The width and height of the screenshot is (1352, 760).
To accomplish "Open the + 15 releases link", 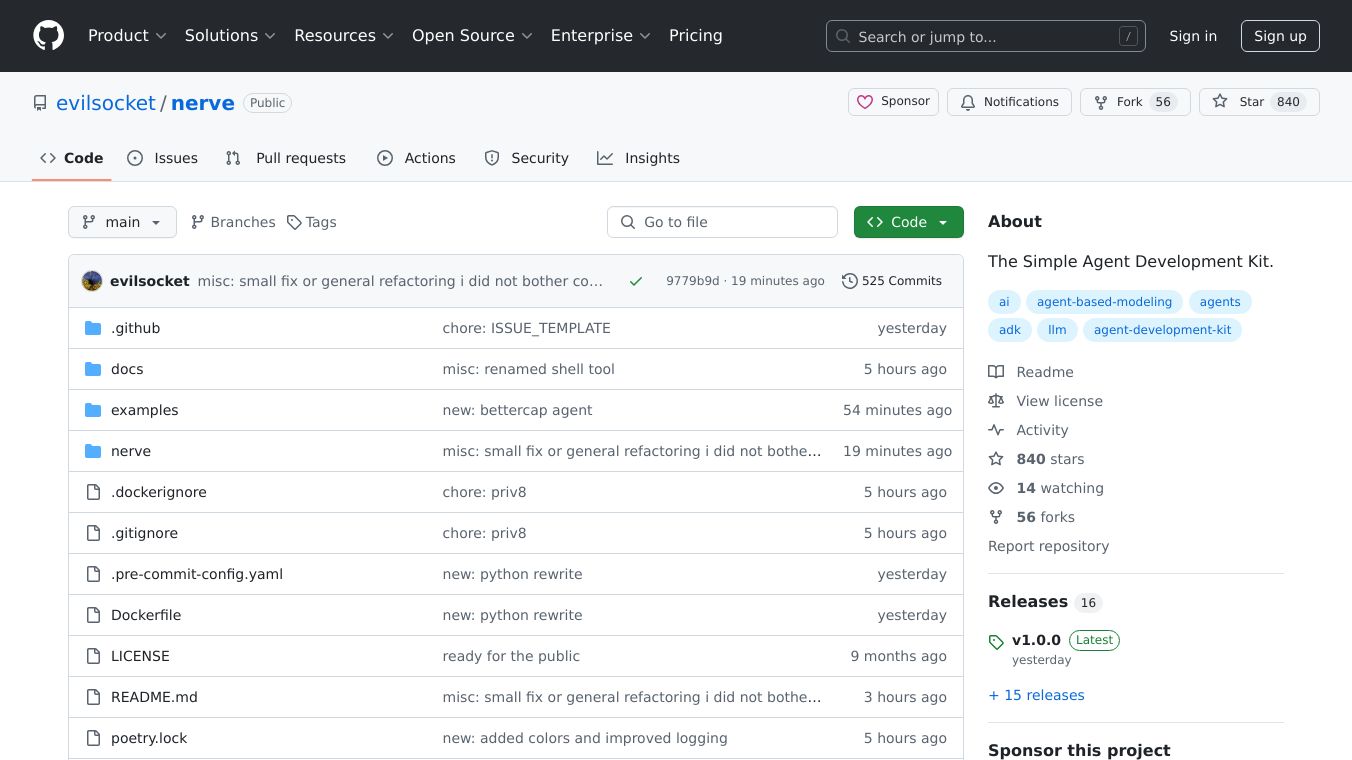I will [x=1036, y=695].
